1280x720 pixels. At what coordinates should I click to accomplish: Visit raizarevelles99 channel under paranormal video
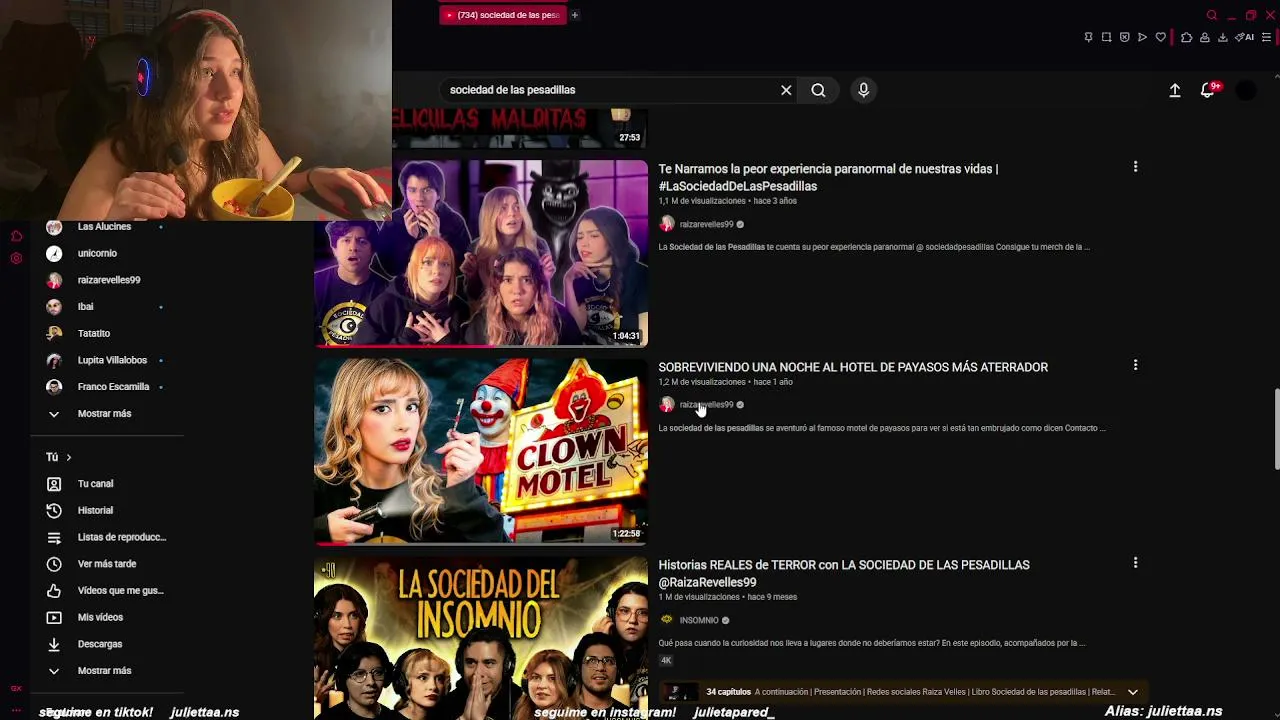[706, 224]
